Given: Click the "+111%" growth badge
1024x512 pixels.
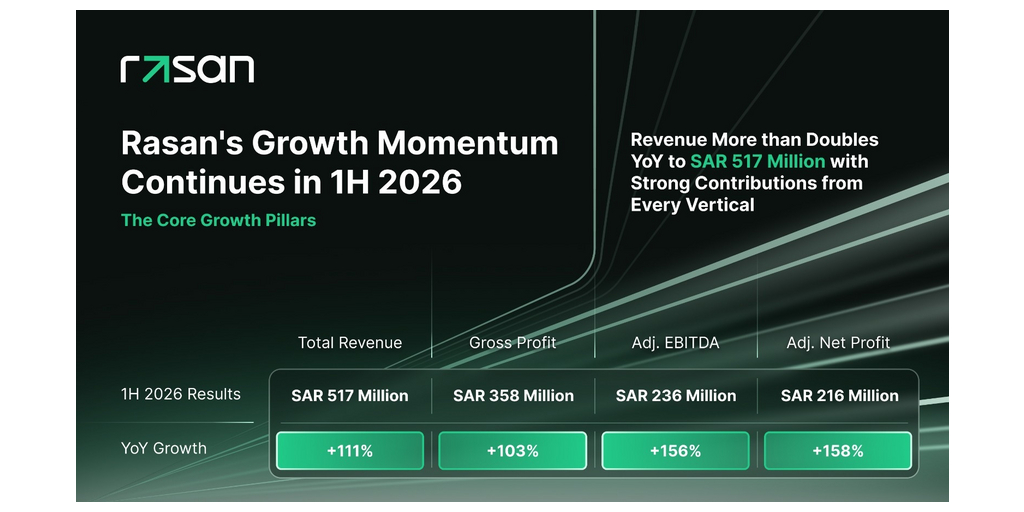Looking at the screenshot, I should 350,451.
